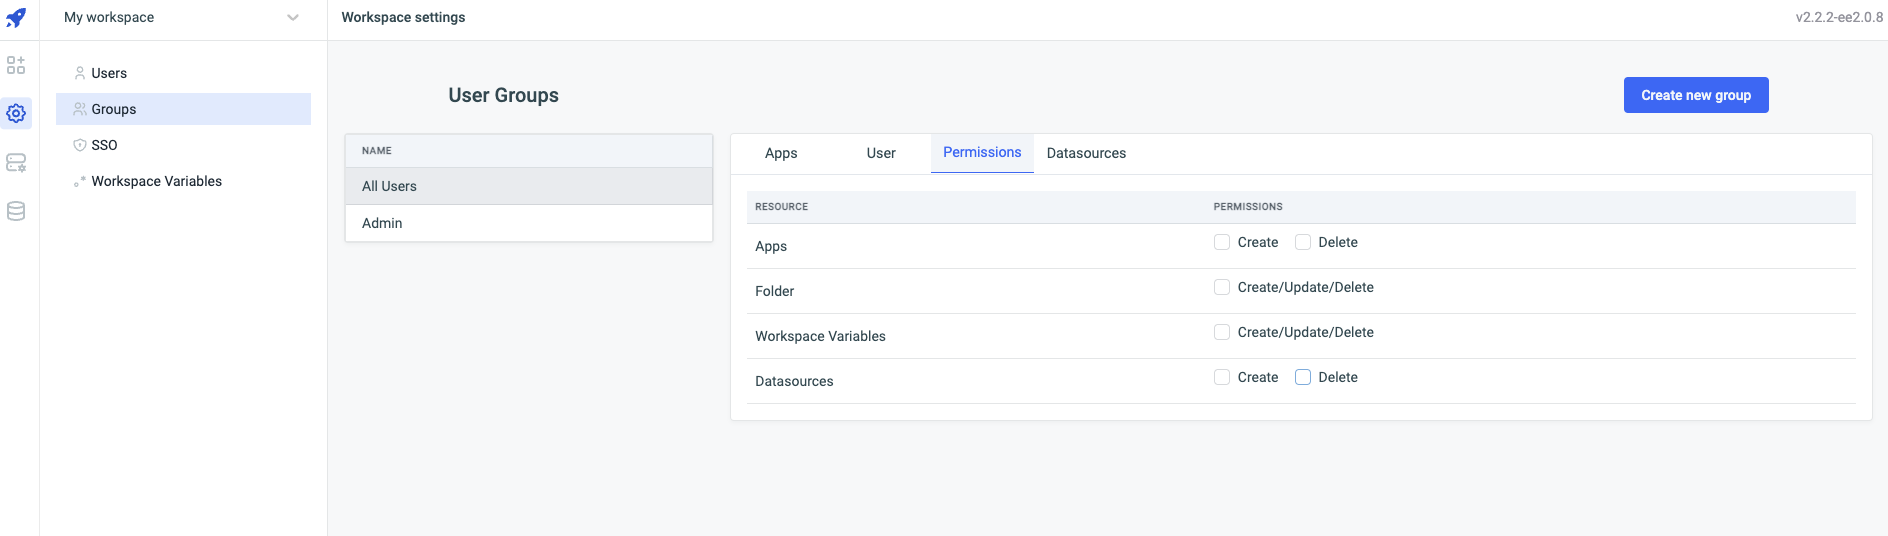
Task: Switch to the Apps tab
Action: [x=781, y=153]
